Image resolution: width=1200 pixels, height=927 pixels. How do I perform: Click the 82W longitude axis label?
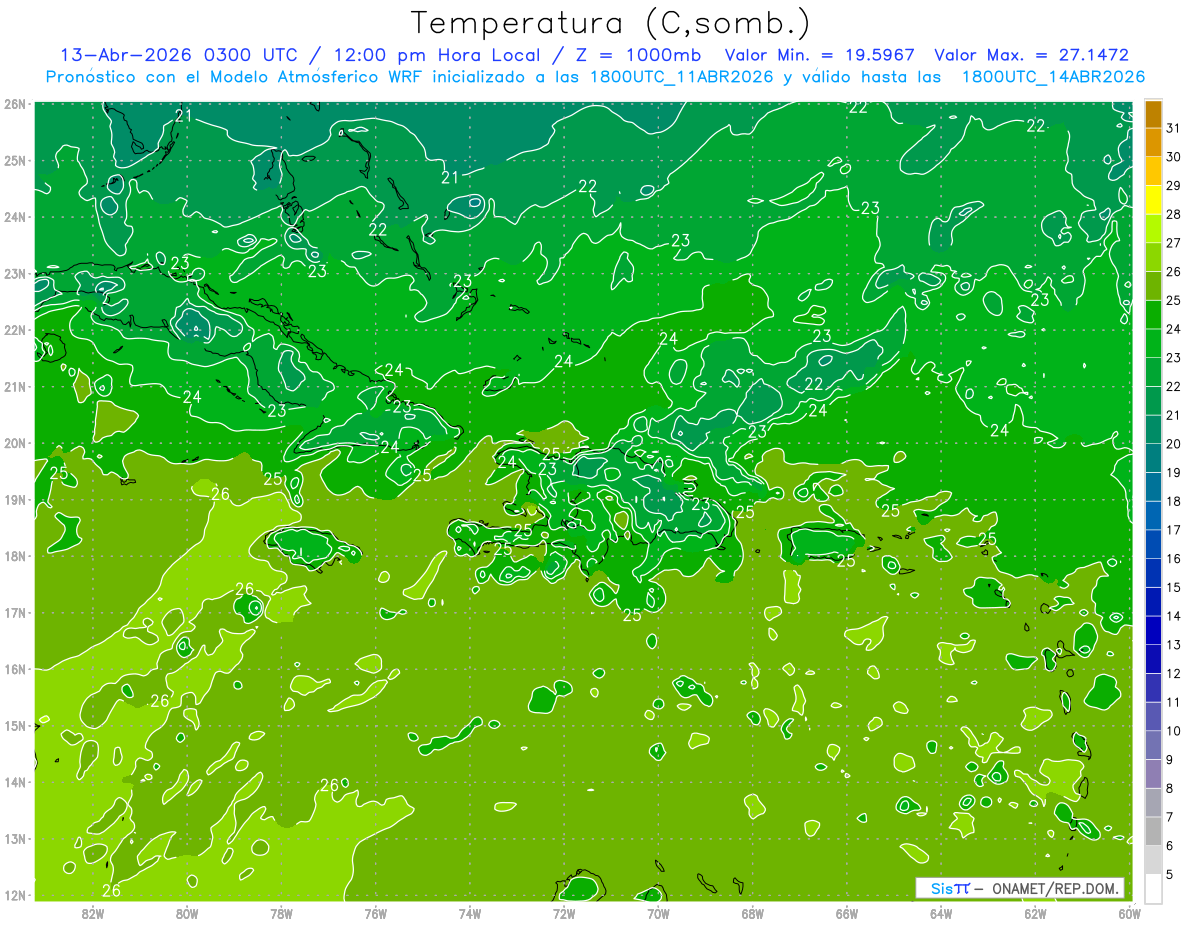tap(92, 913)
